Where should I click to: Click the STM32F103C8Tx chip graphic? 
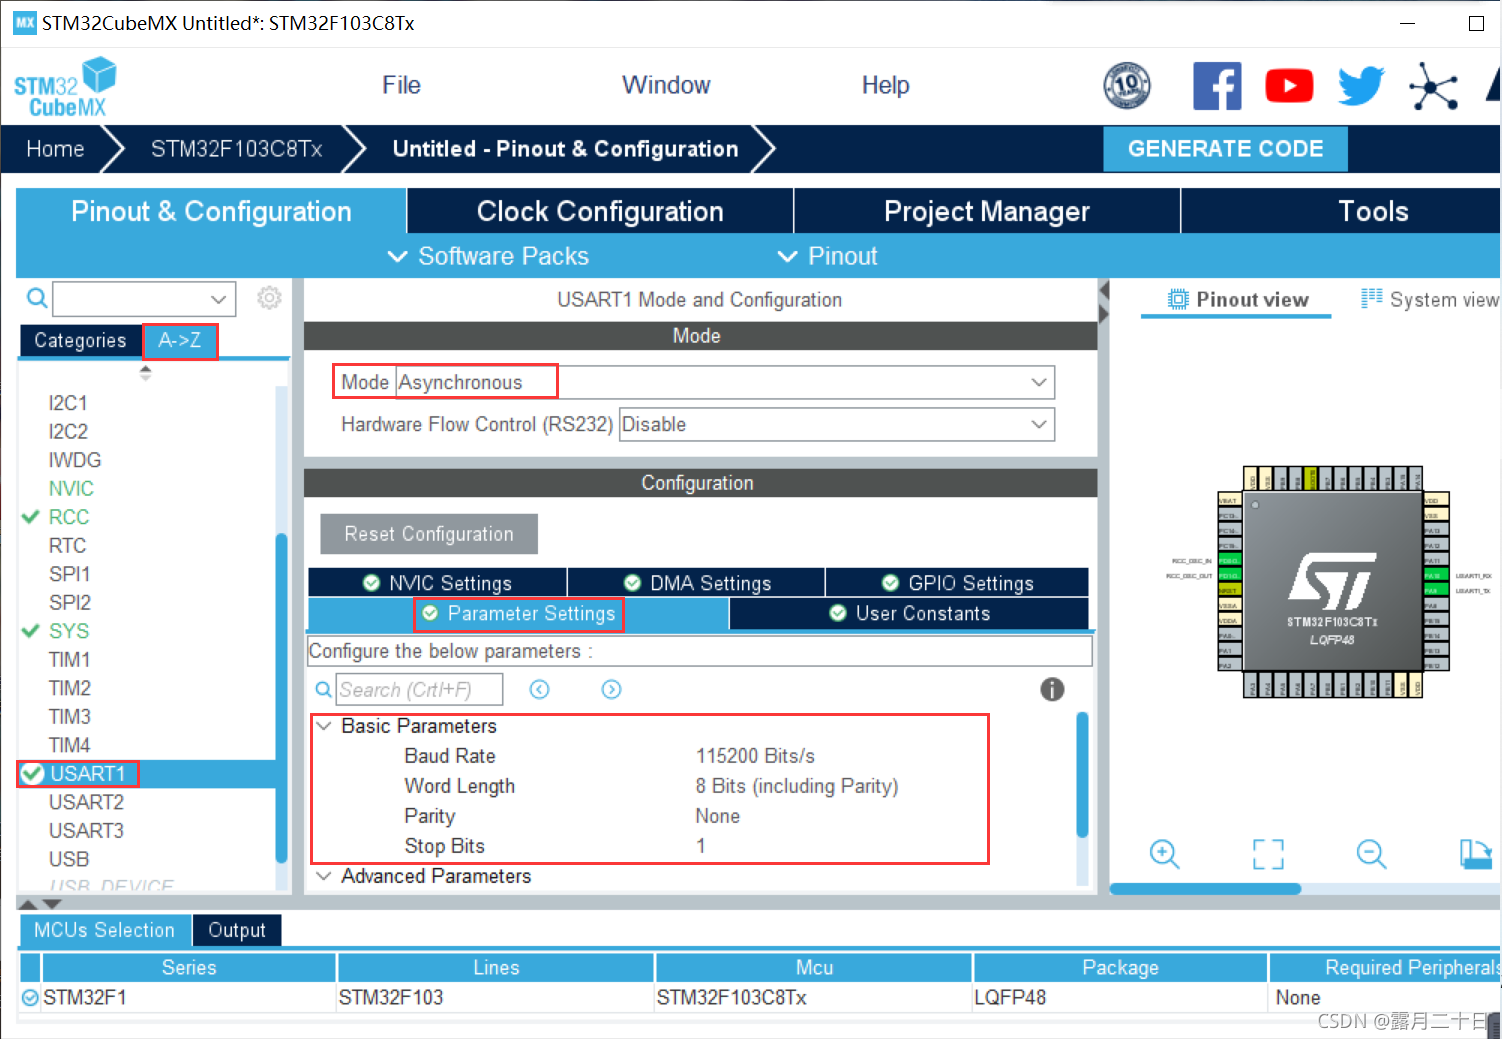click(x=1333, y=582)
